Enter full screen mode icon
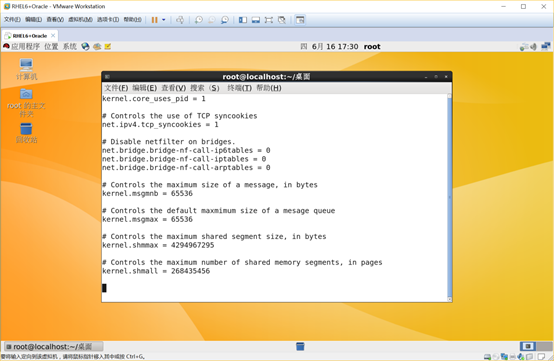 coord(269,20)
